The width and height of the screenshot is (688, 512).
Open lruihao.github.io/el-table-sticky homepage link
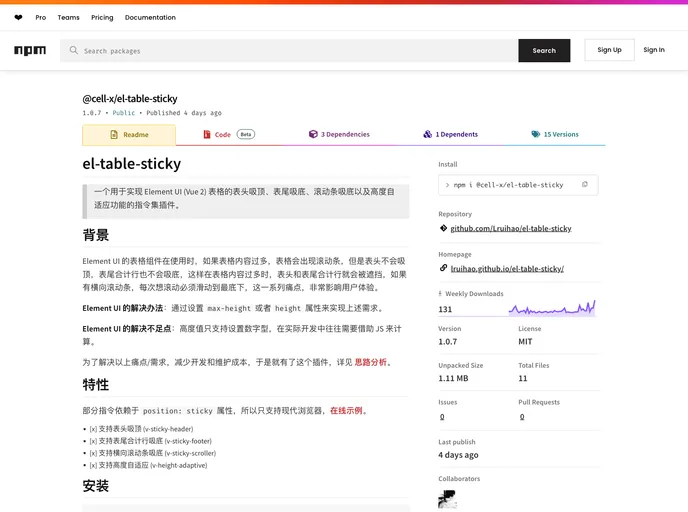pyautogui.click(x=507, y=269)
